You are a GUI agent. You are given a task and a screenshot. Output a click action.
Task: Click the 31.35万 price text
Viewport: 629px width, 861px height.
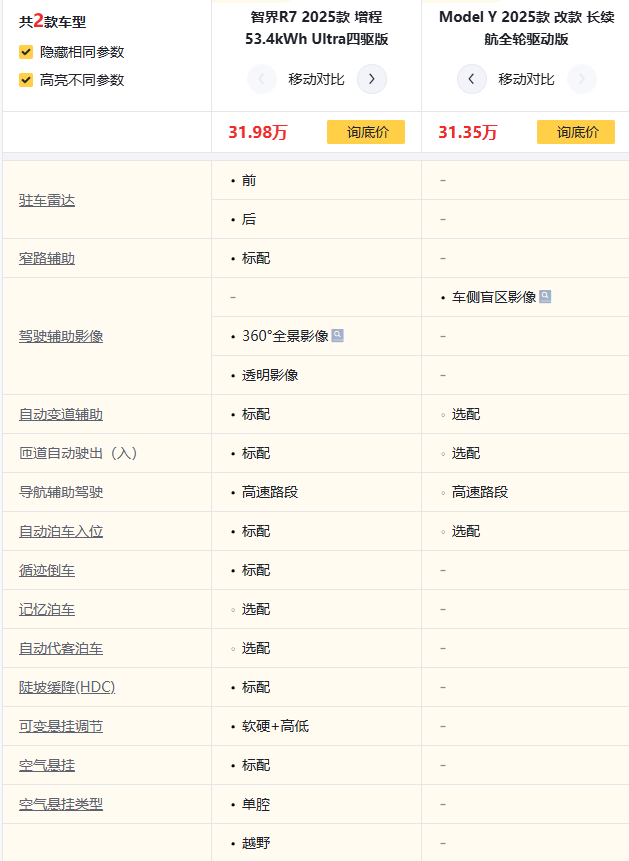(467, 132)
